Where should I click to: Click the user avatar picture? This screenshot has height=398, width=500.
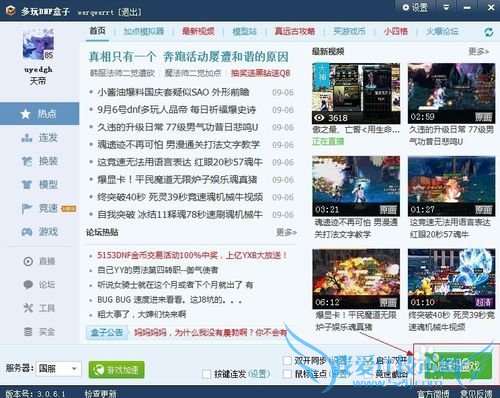(x=38, y=44)
